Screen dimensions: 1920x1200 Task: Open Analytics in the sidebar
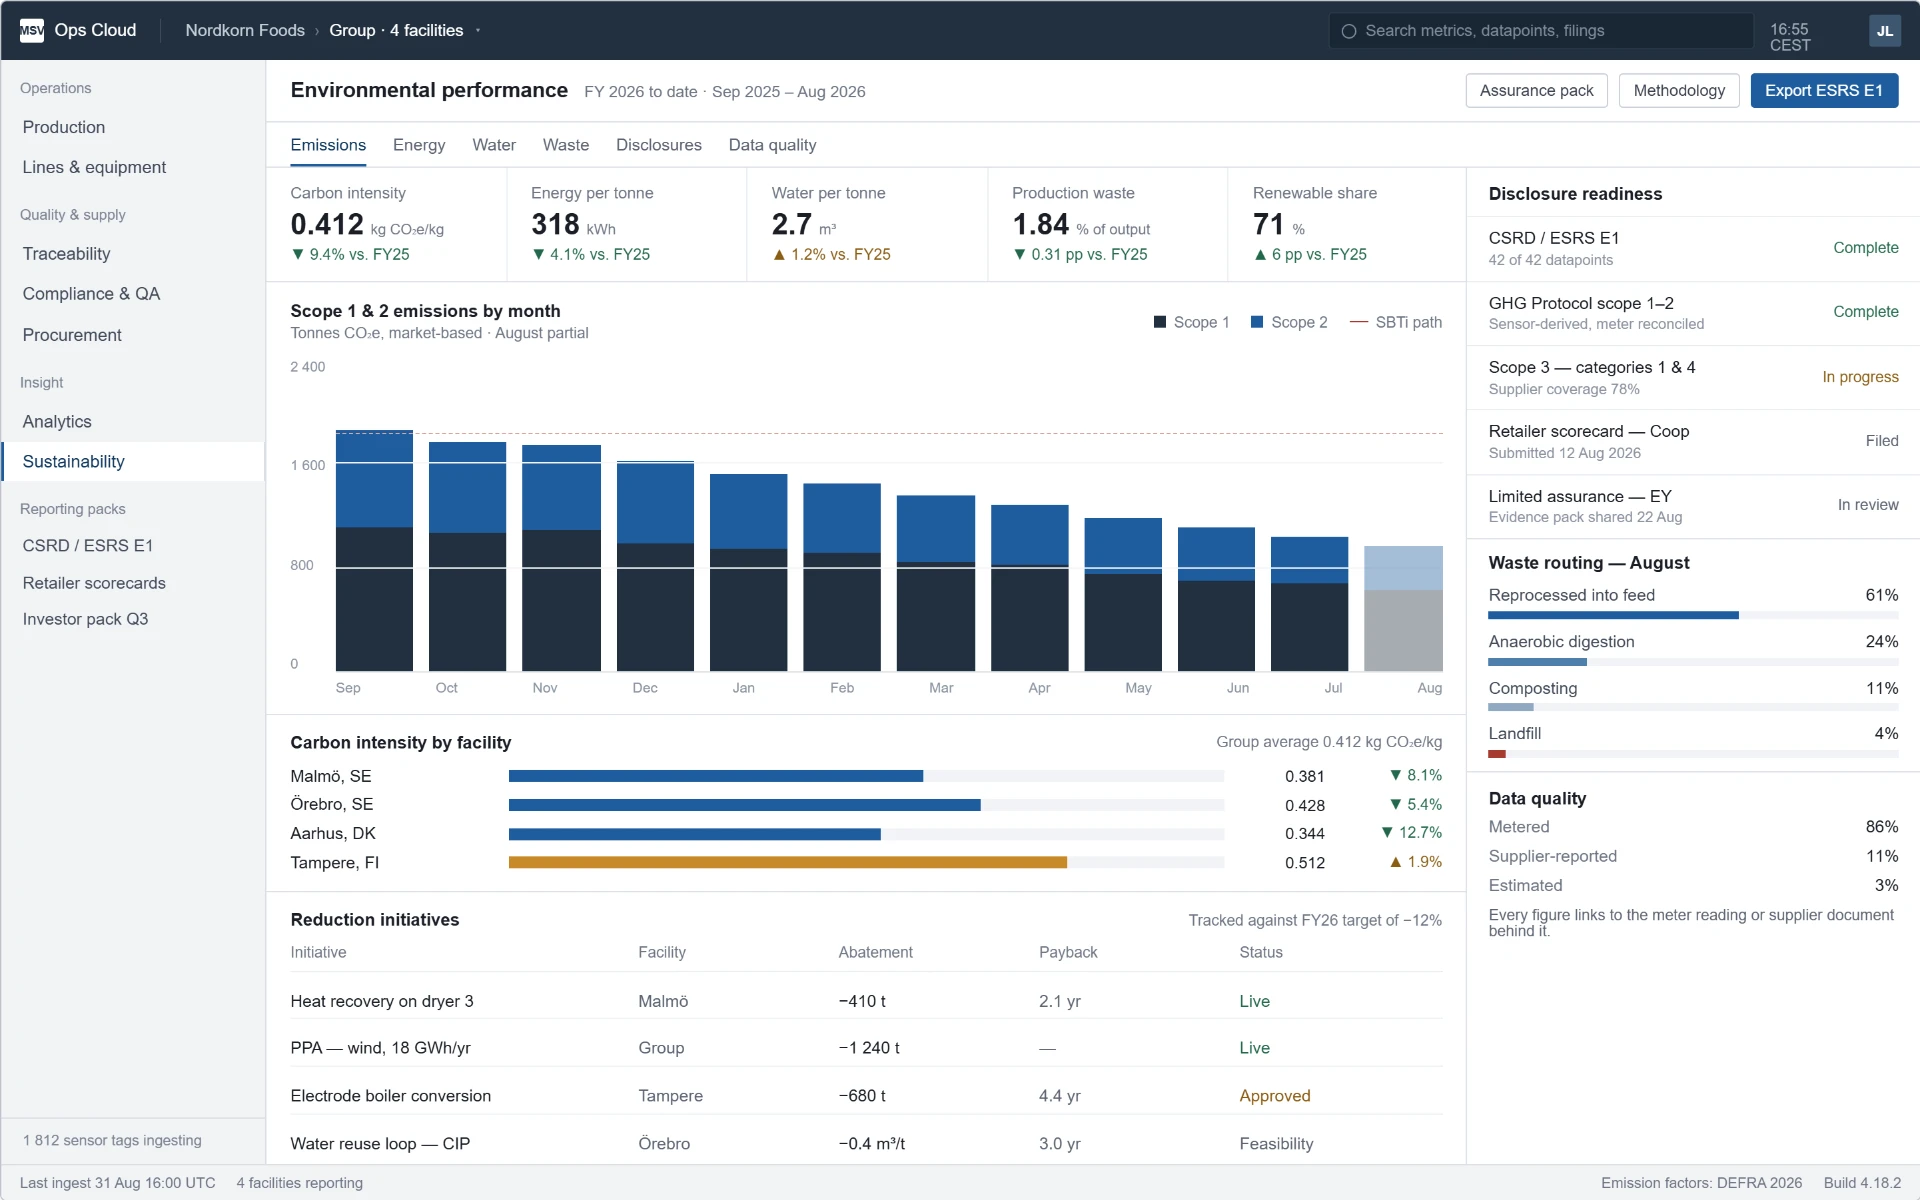[x=133, y=422]
